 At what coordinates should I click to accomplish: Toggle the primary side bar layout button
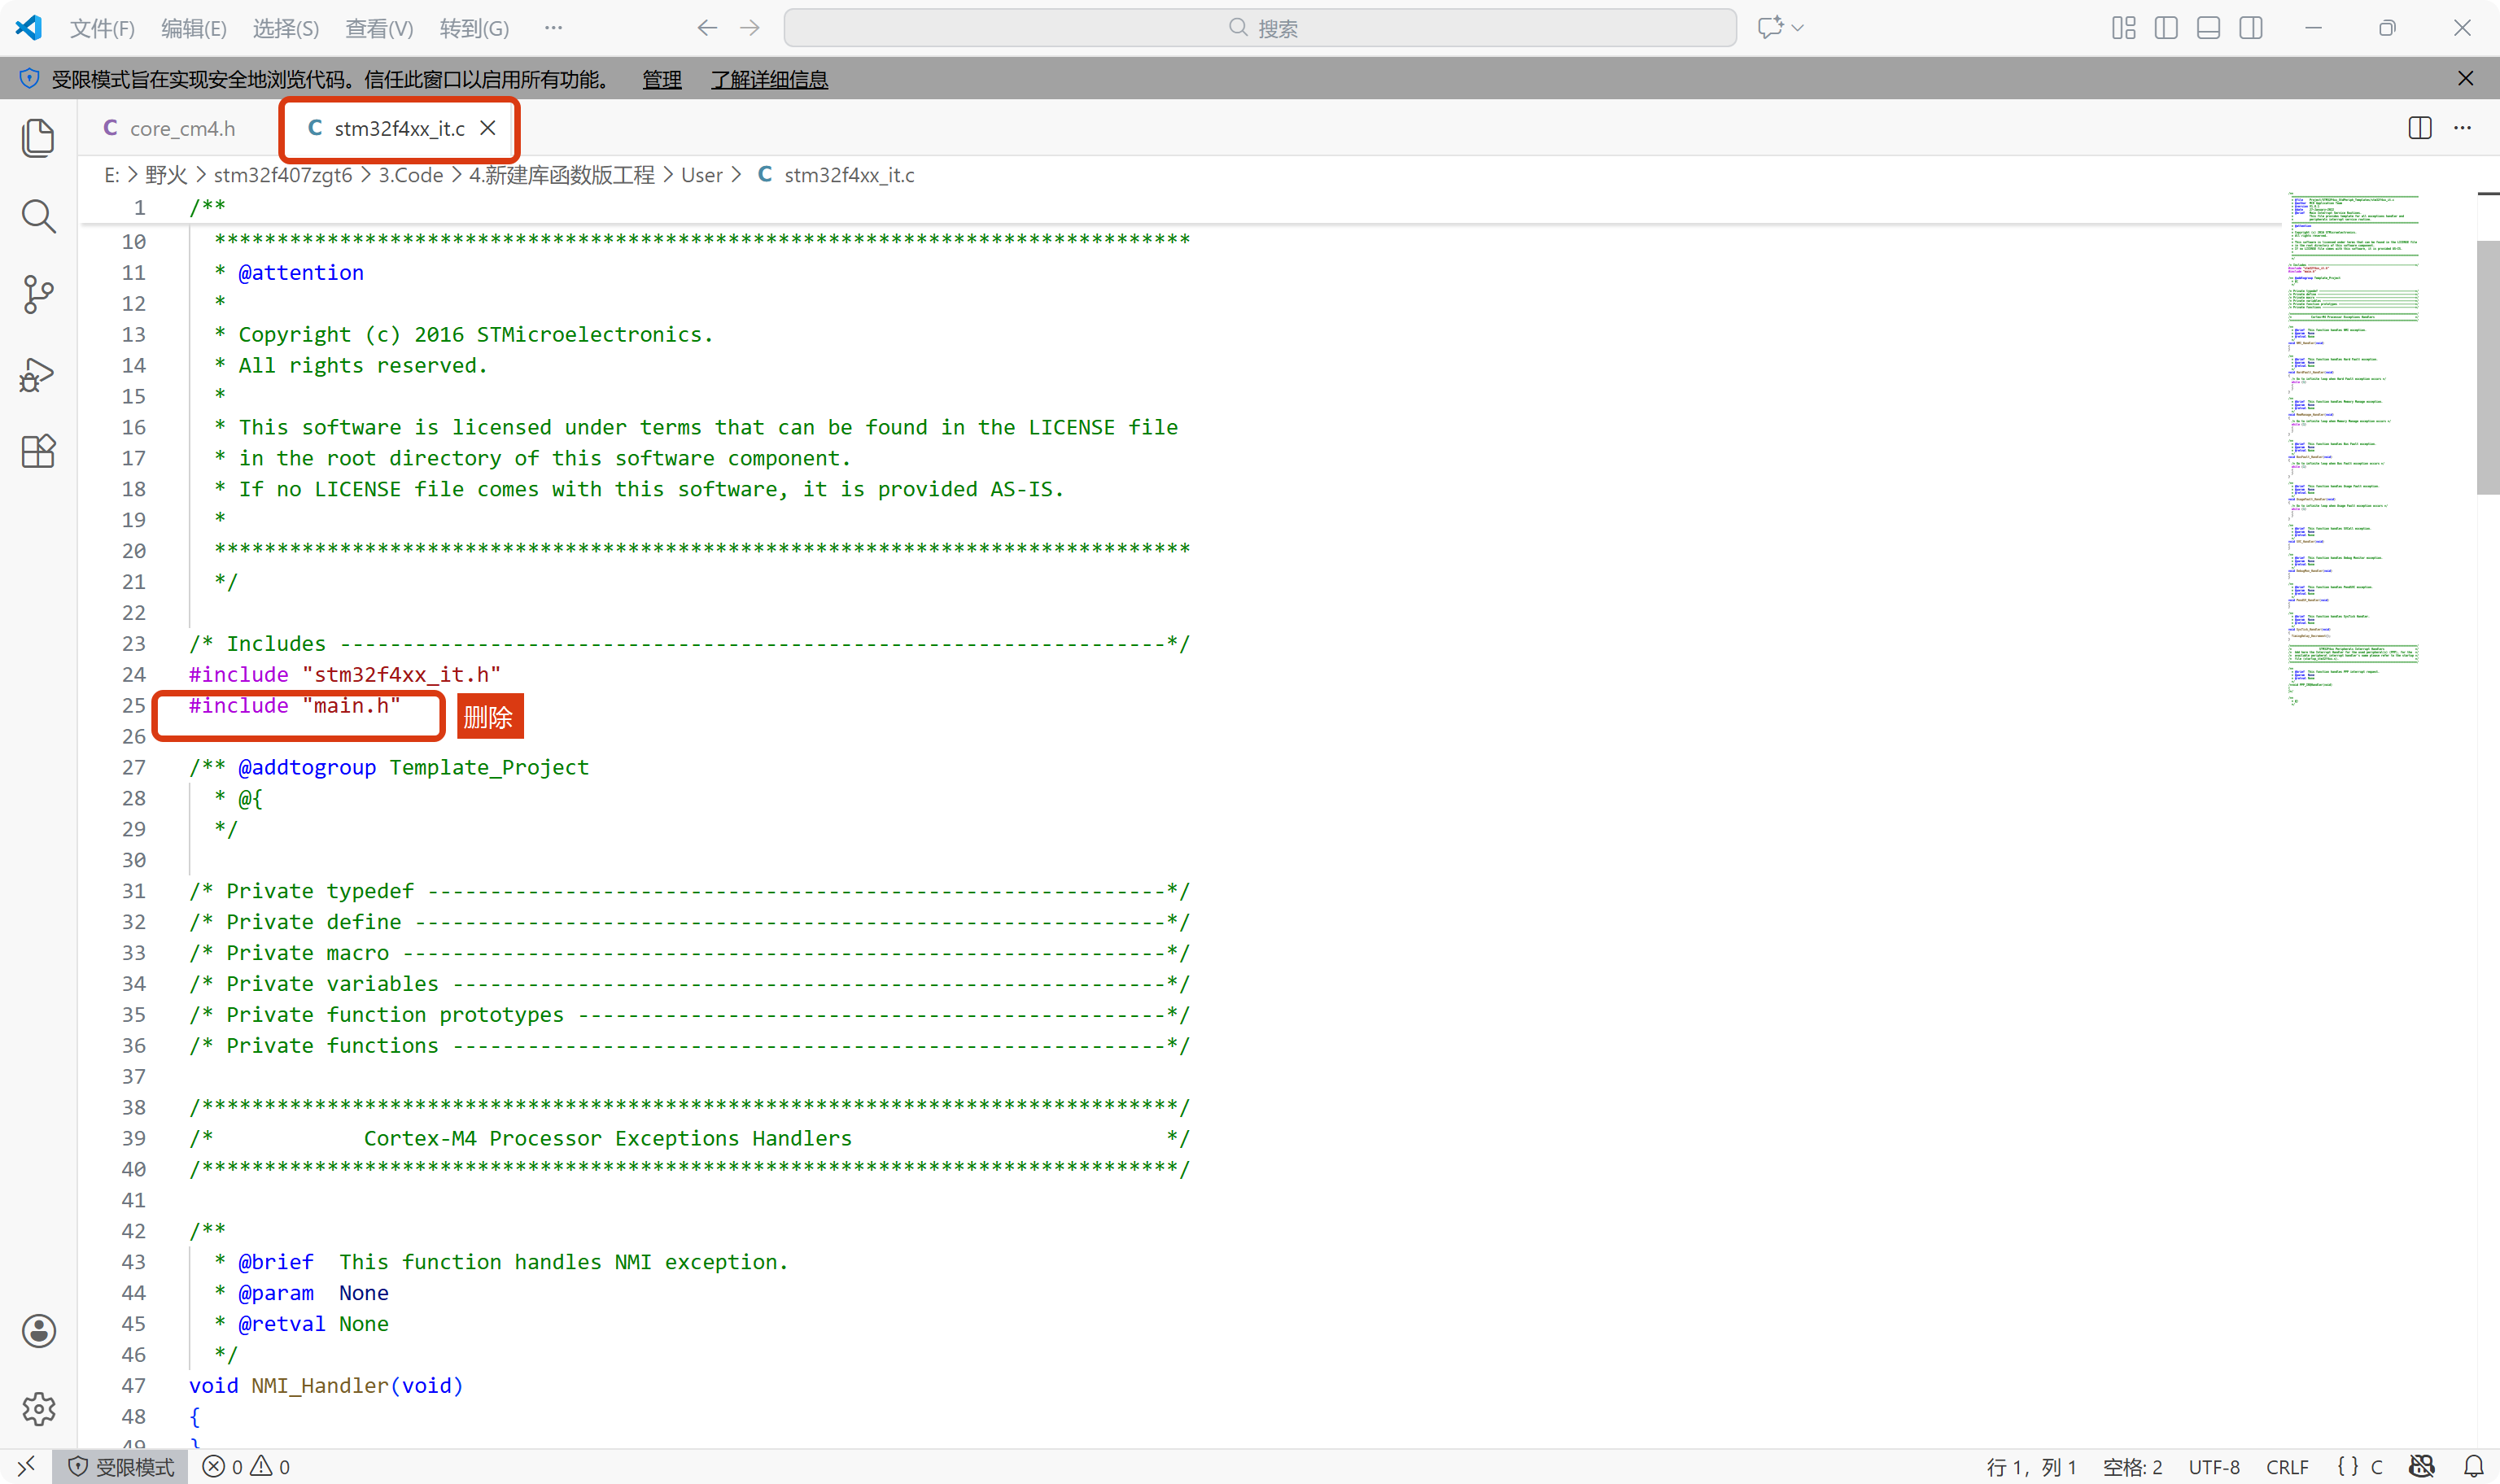tap(2166, 28)
